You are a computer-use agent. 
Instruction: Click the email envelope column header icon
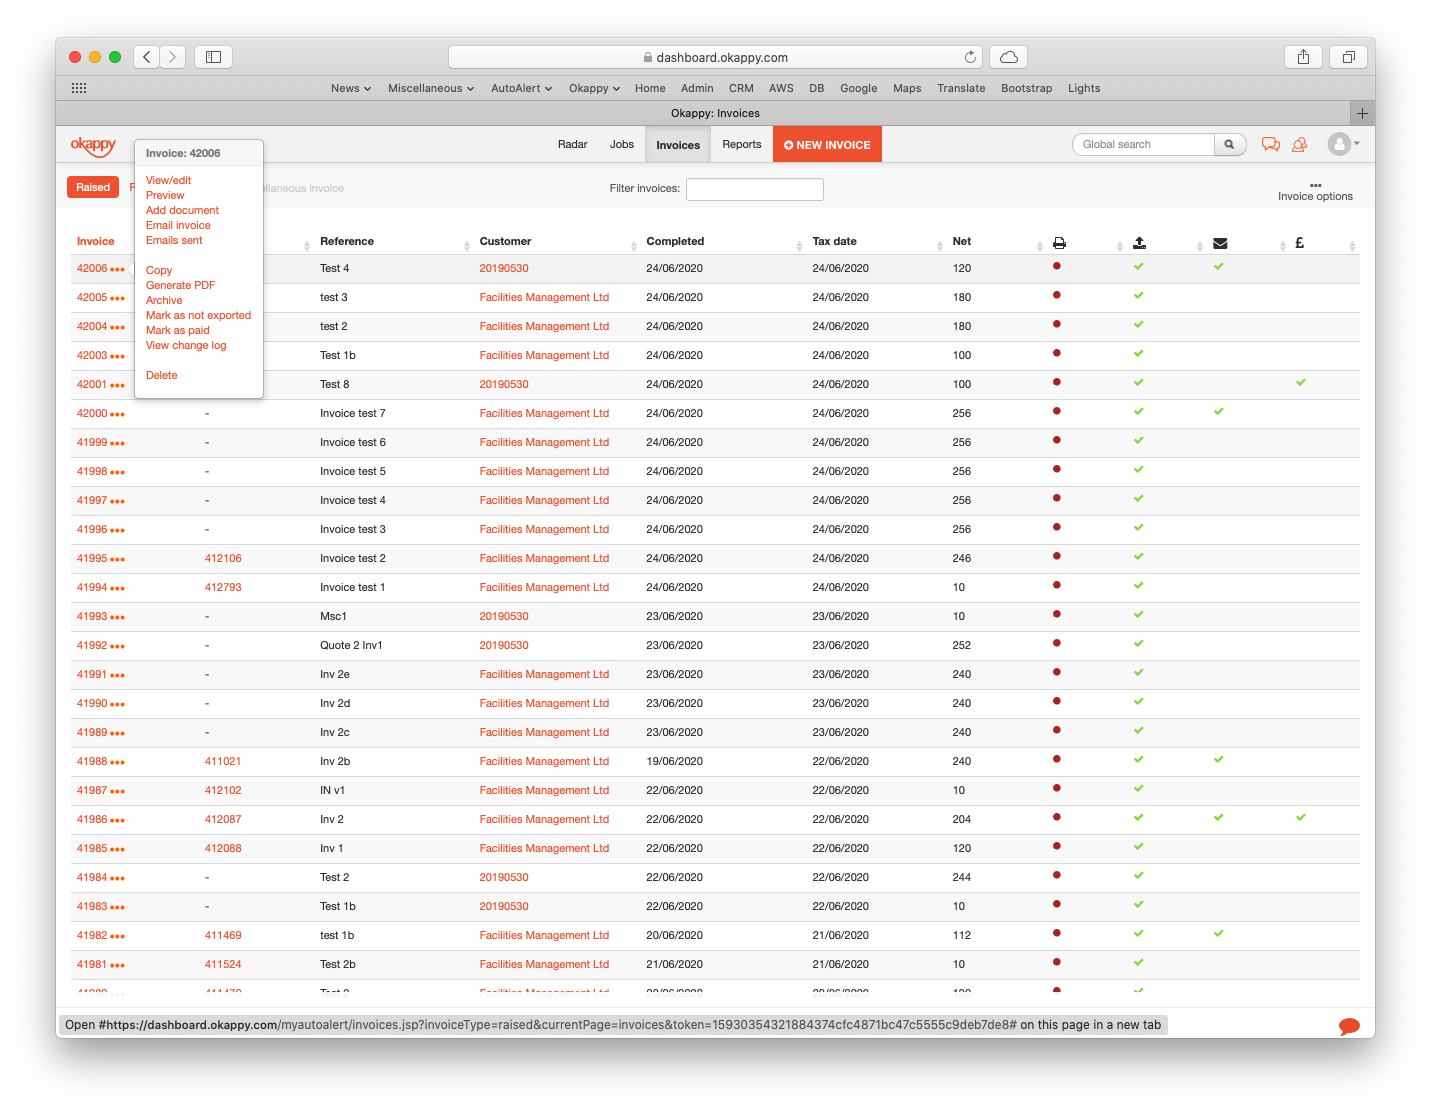1220,243
